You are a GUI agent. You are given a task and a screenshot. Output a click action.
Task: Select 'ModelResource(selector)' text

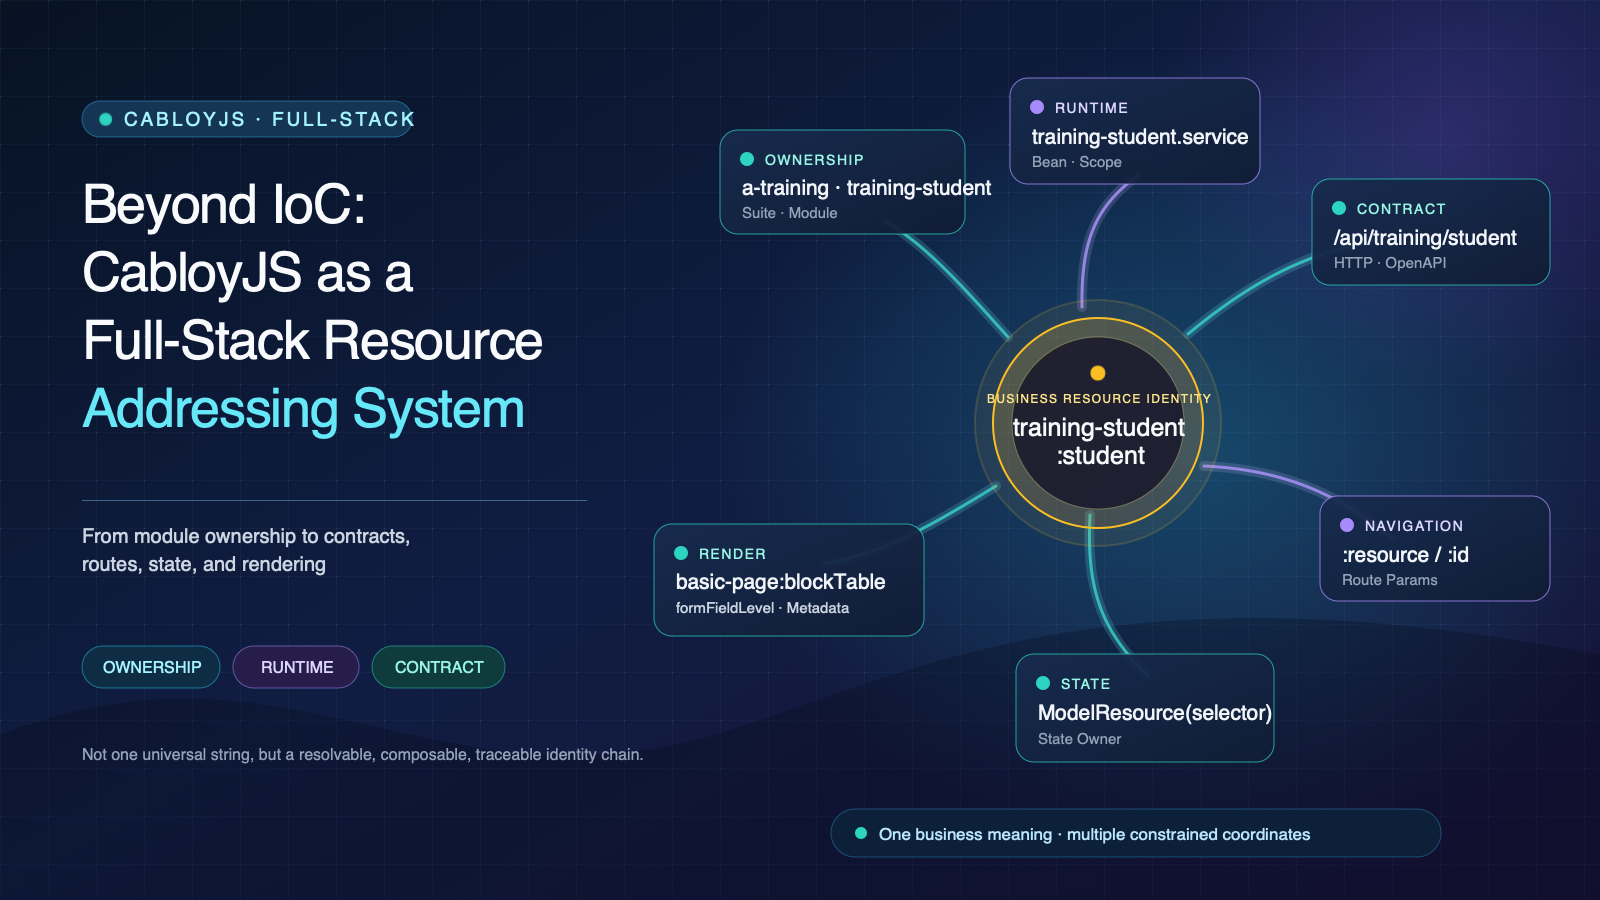point(1155,713)
